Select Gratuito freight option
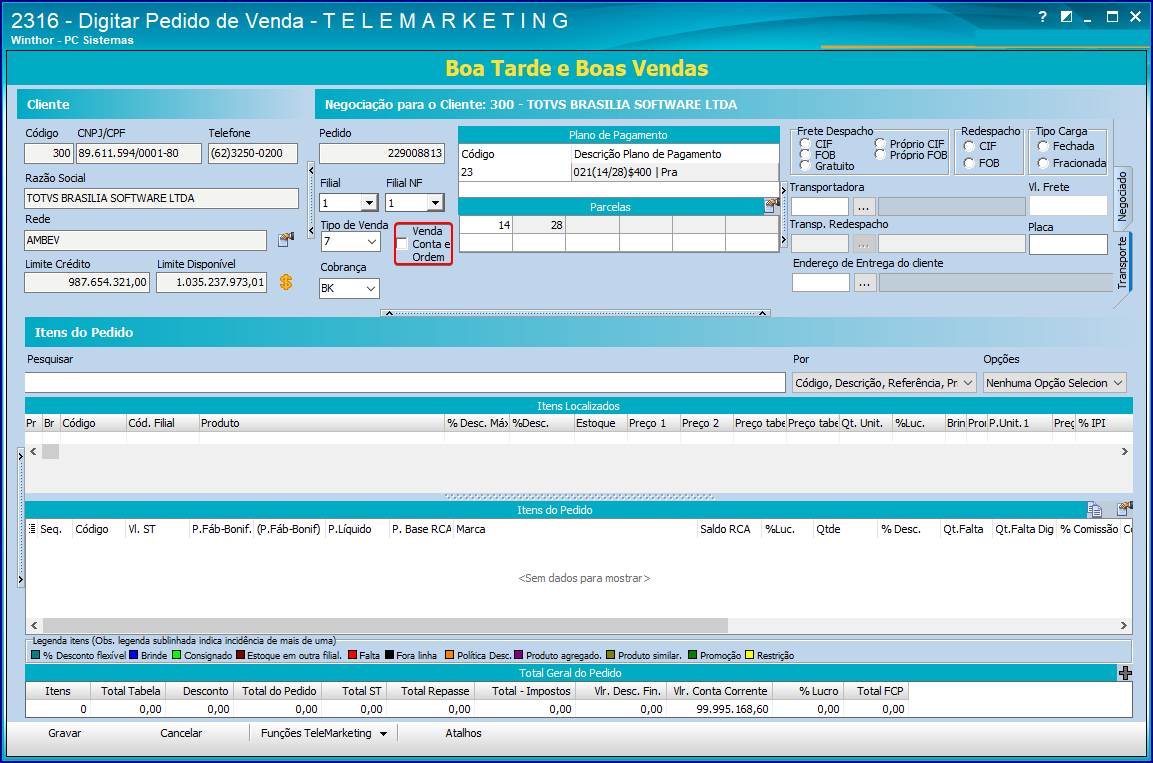1153x763 pixels. (805, 166)
